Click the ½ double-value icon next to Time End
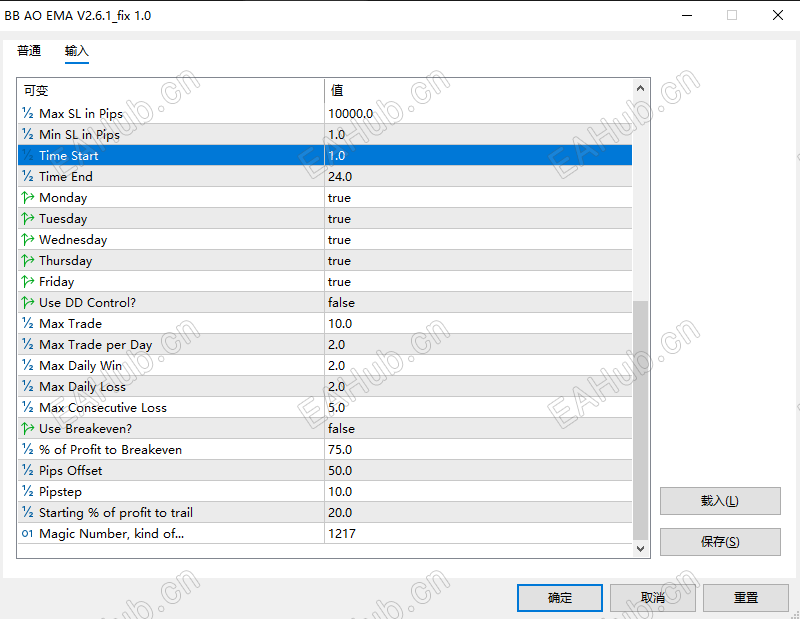Viewport: 800px width, 619px height. tap(25, 176)
